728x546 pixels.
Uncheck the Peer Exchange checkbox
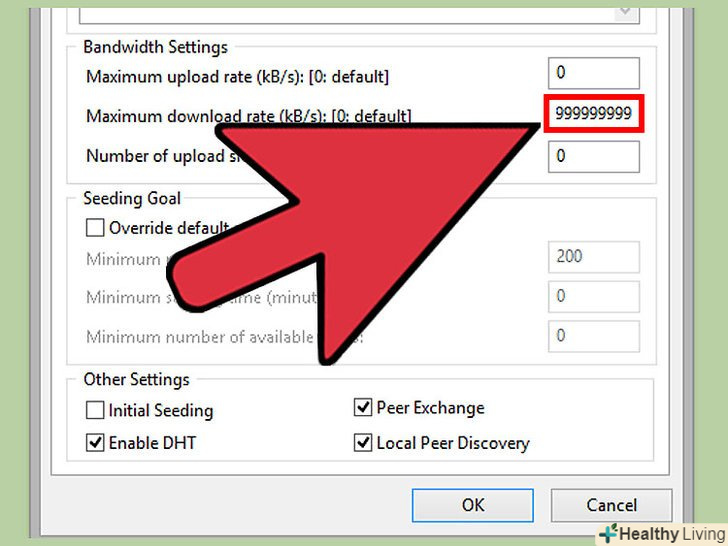point(363,407)
